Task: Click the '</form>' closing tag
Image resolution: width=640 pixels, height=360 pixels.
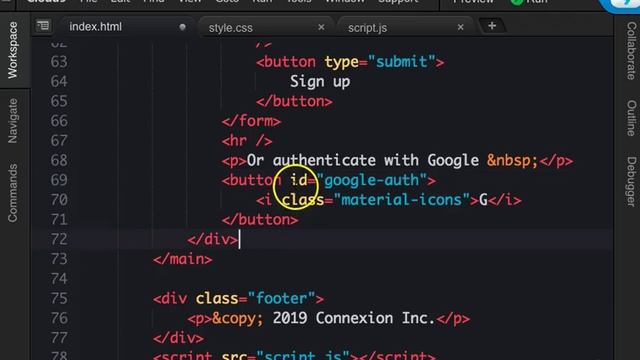Action: coord(251,121)
